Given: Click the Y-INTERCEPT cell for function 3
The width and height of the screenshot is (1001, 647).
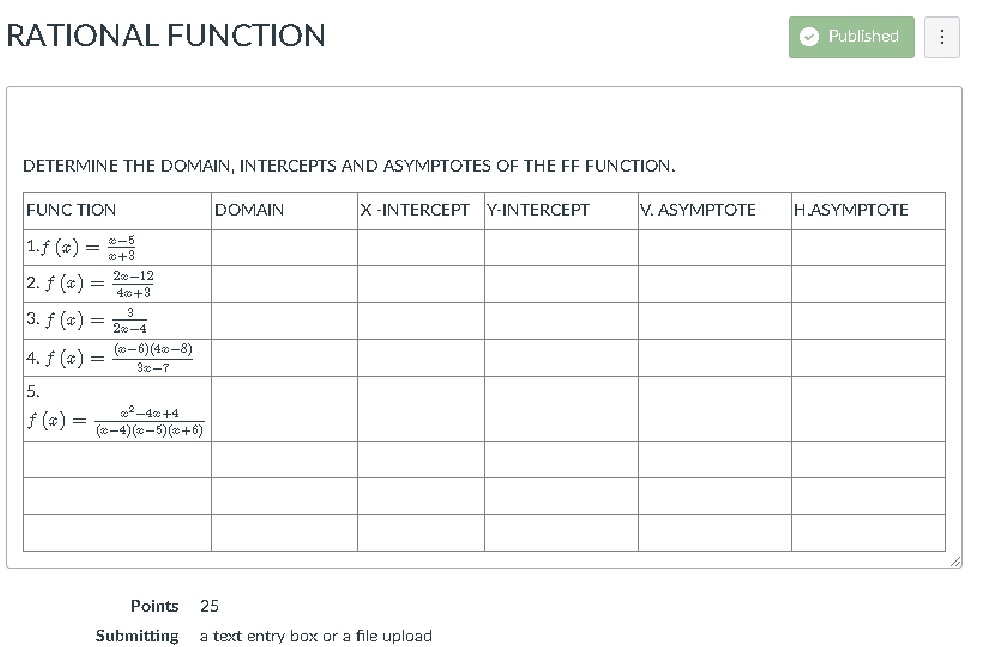Looking at the screenshot, I should click(559, 320).
